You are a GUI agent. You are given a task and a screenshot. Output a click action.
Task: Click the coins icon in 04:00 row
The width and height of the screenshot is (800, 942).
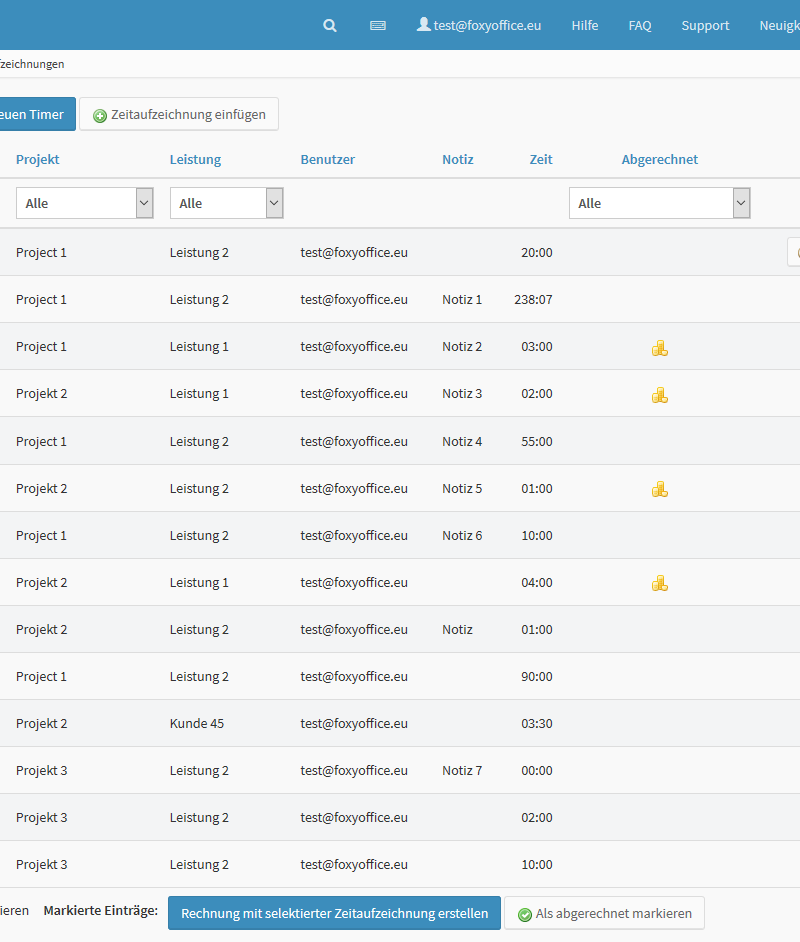tap(659, 583)
